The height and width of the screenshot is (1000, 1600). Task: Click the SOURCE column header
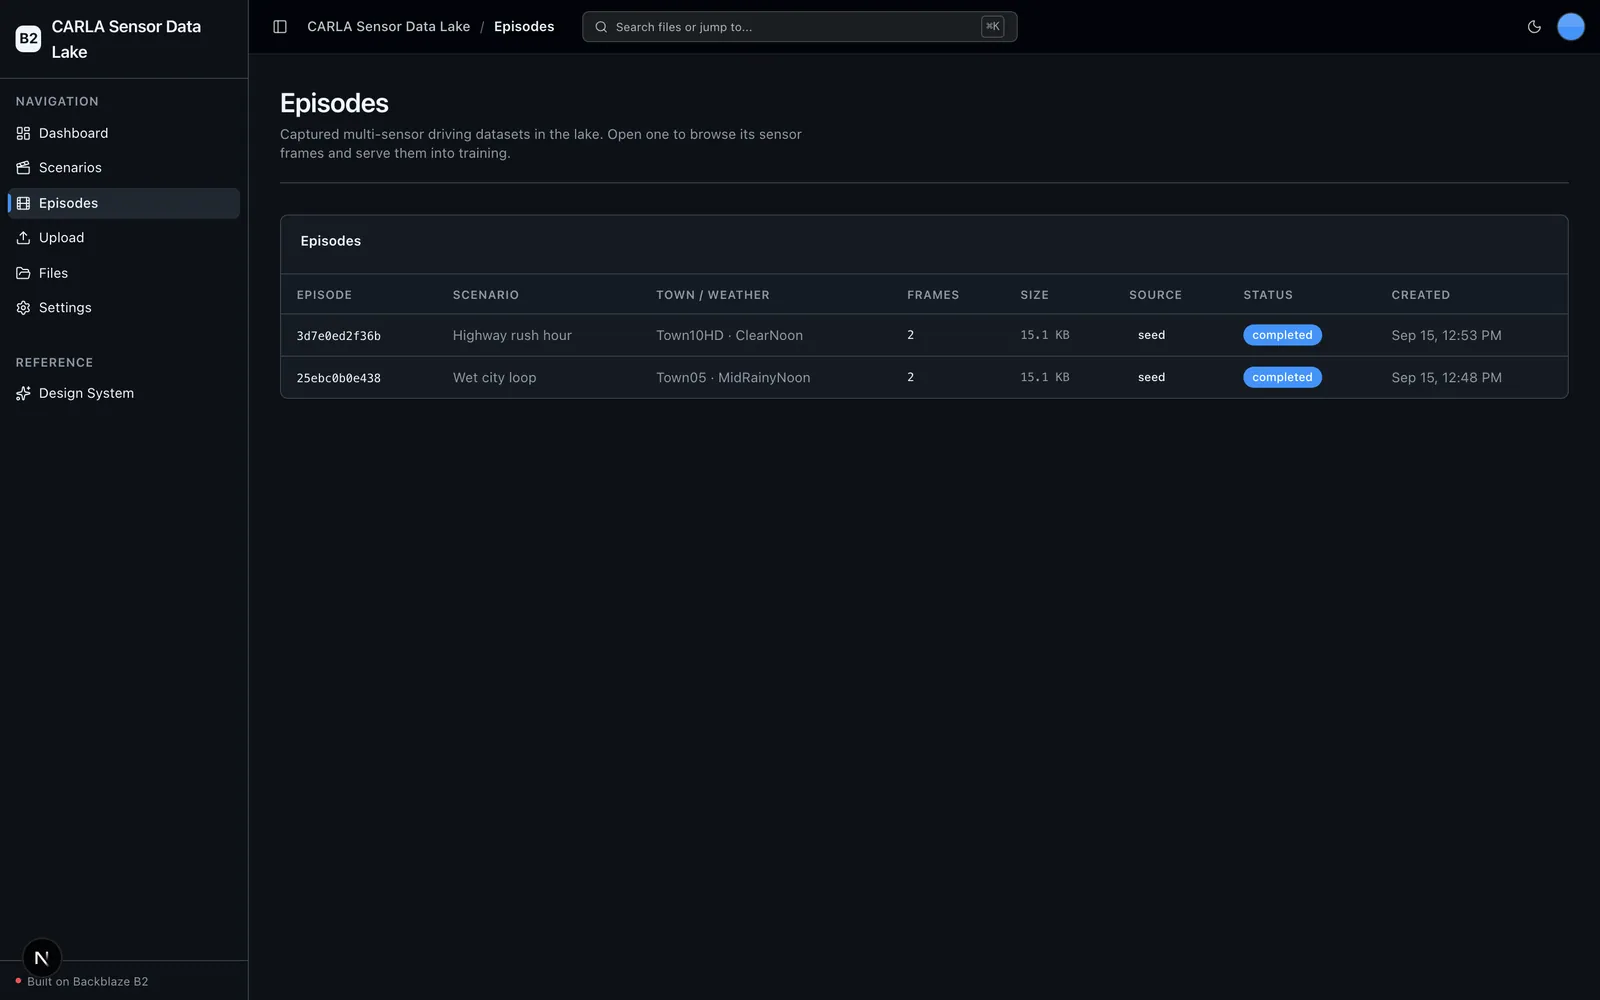click(1155, 295)
